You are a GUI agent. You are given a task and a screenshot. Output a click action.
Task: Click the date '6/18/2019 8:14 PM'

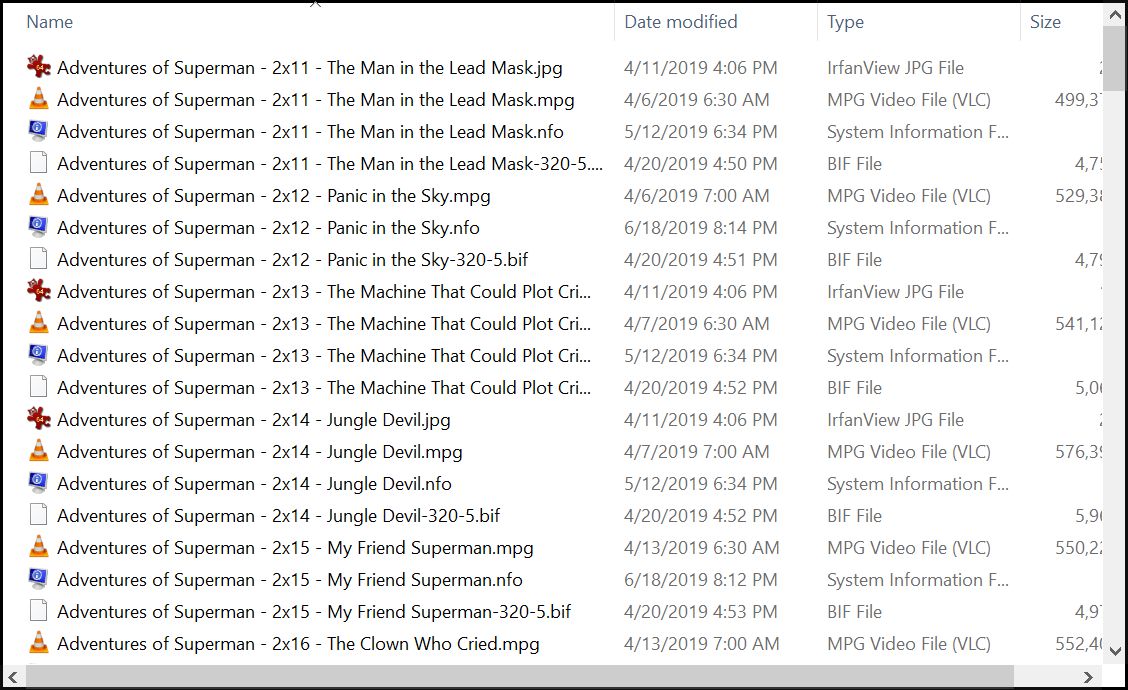tap(701, 227)
